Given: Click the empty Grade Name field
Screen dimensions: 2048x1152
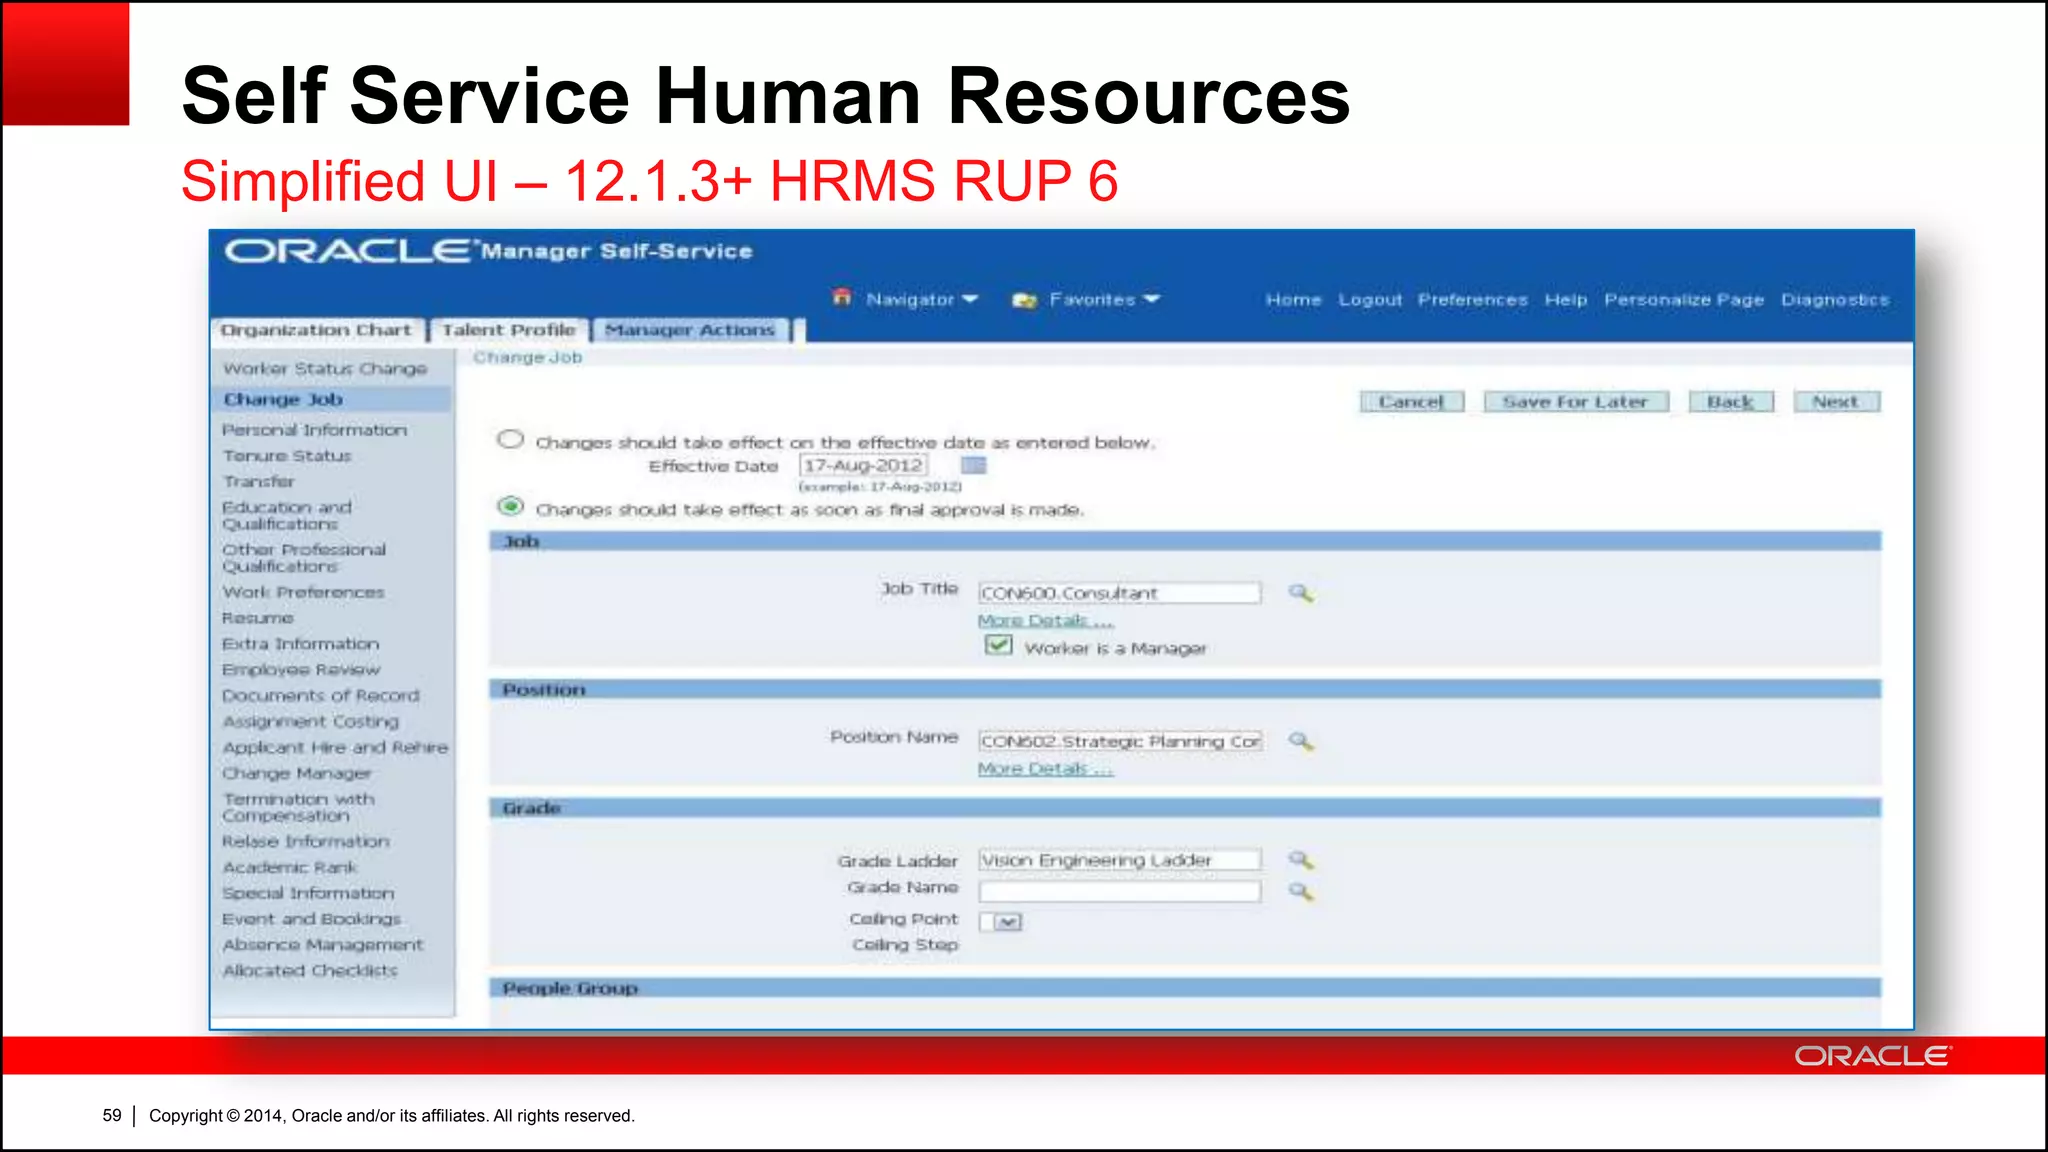Looking at the screenshot, I should [1119, 891].
